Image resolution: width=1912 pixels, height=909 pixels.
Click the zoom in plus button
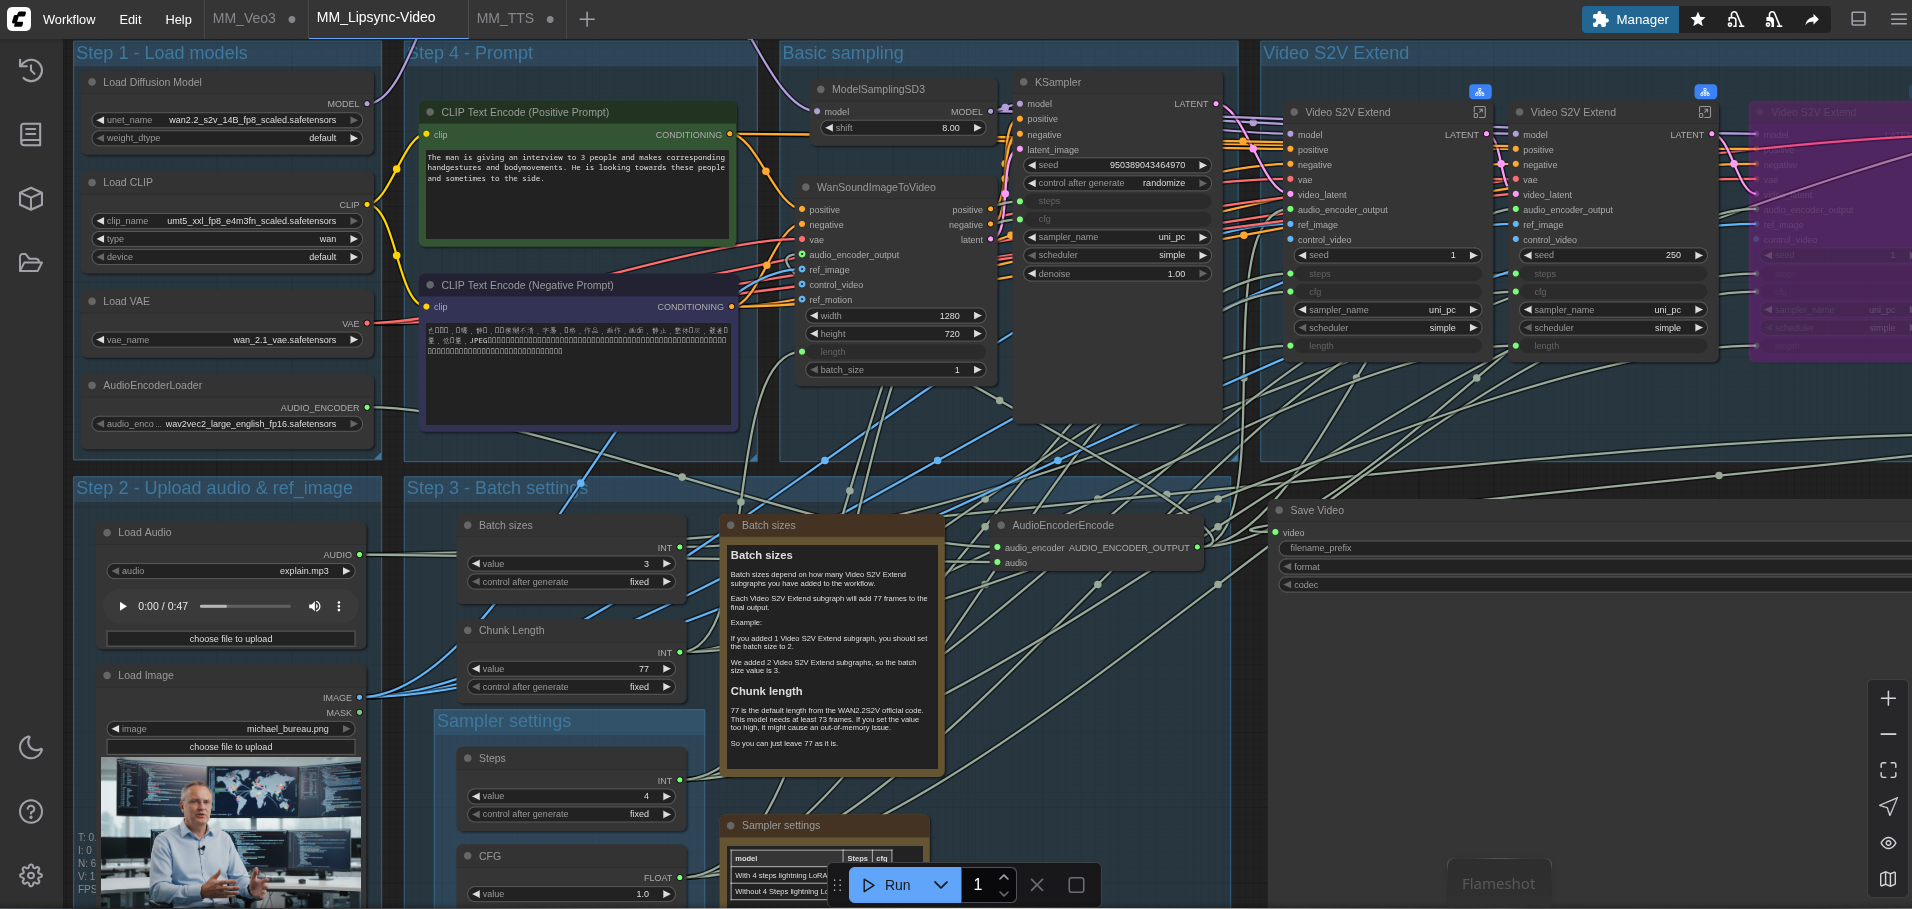point(1888,698)
